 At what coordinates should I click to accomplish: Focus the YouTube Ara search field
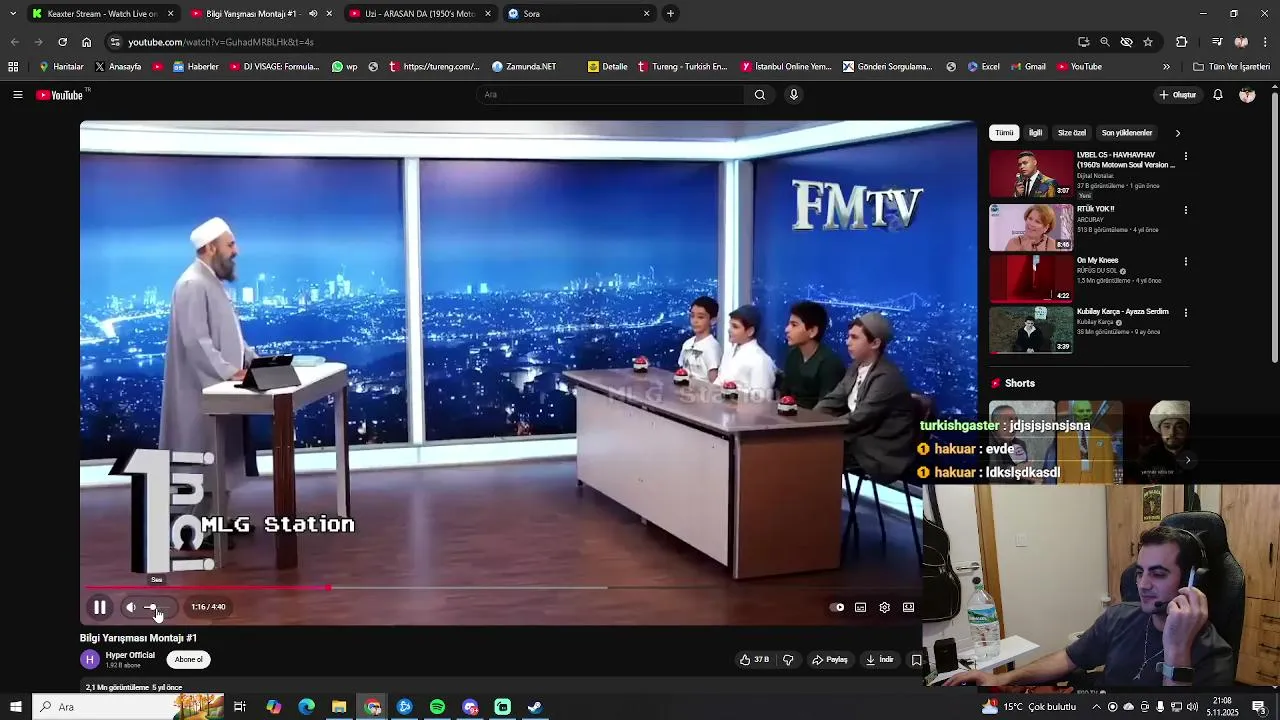coord(610,95)
